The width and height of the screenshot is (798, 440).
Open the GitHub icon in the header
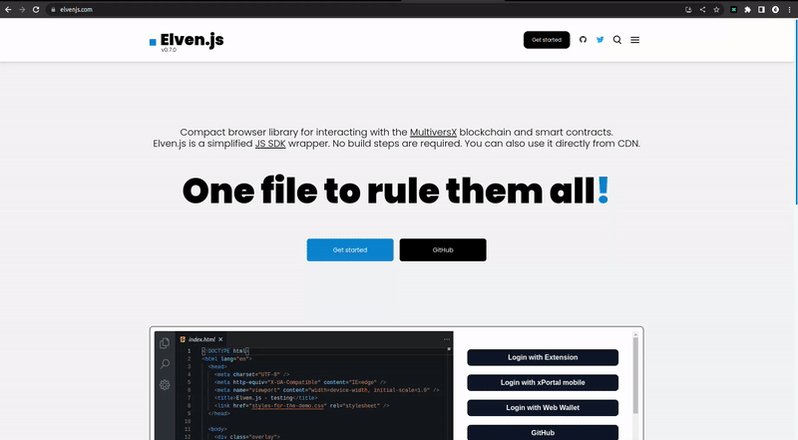583,40
